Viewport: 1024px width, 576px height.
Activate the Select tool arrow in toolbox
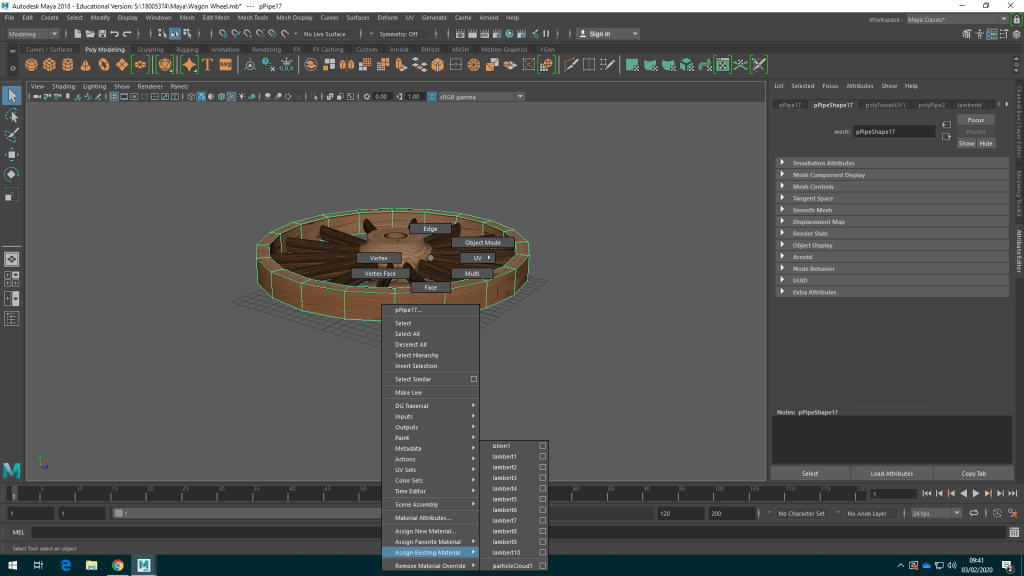click(x=11, y=96)
